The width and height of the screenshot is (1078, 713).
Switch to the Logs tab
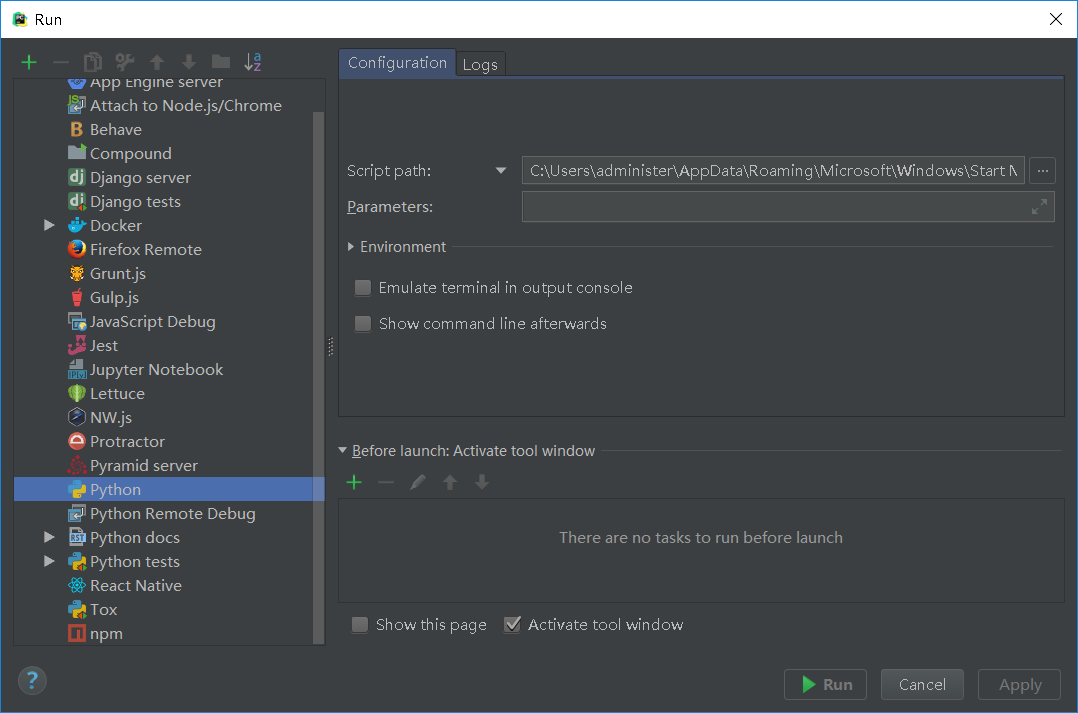point(480,64)
